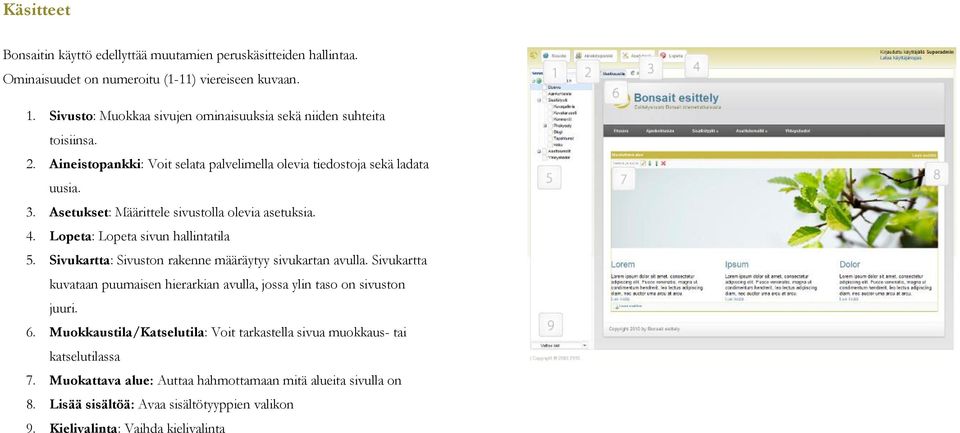The height and width of the screenshot is (433, 960).
Task: Open Ajankohtaista in the site navigation bar
Action: [x=660, y=131]
